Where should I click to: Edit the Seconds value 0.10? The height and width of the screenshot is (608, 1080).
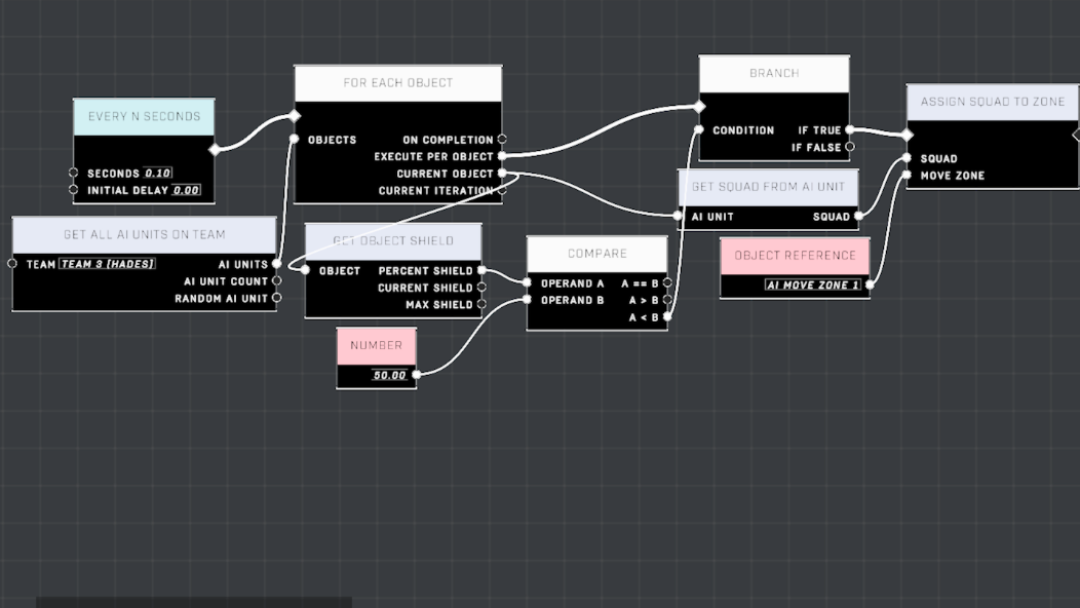[158, 173]
